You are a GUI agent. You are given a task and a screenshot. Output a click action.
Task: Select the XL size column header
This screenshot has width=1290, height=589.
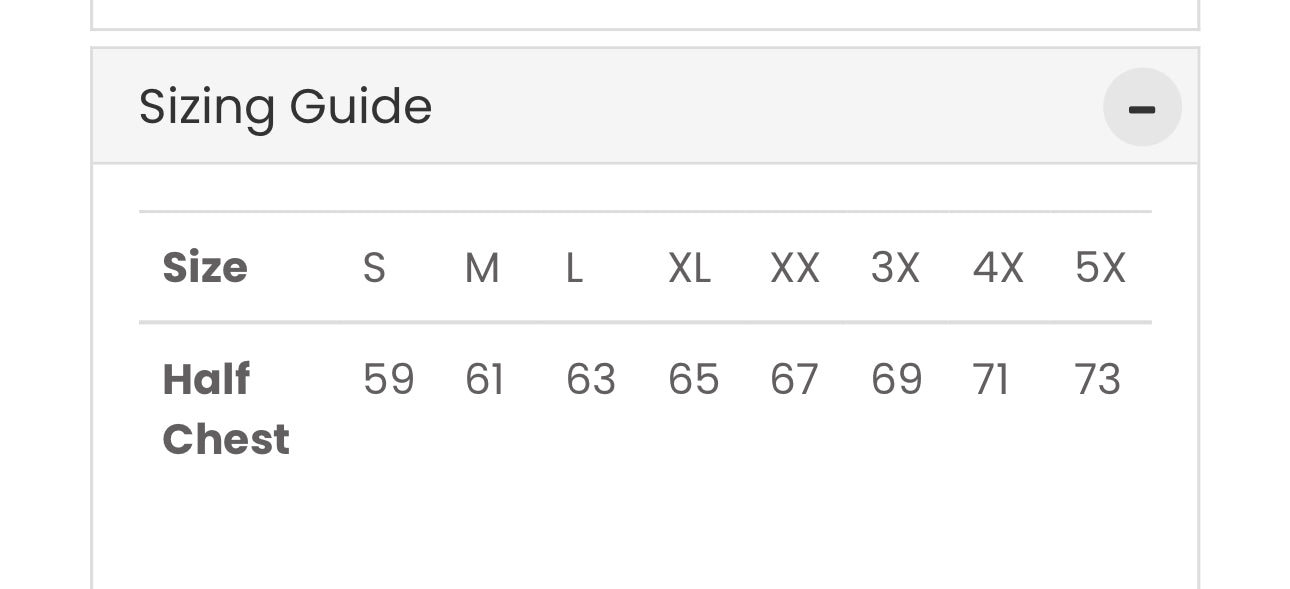[690, 268]
